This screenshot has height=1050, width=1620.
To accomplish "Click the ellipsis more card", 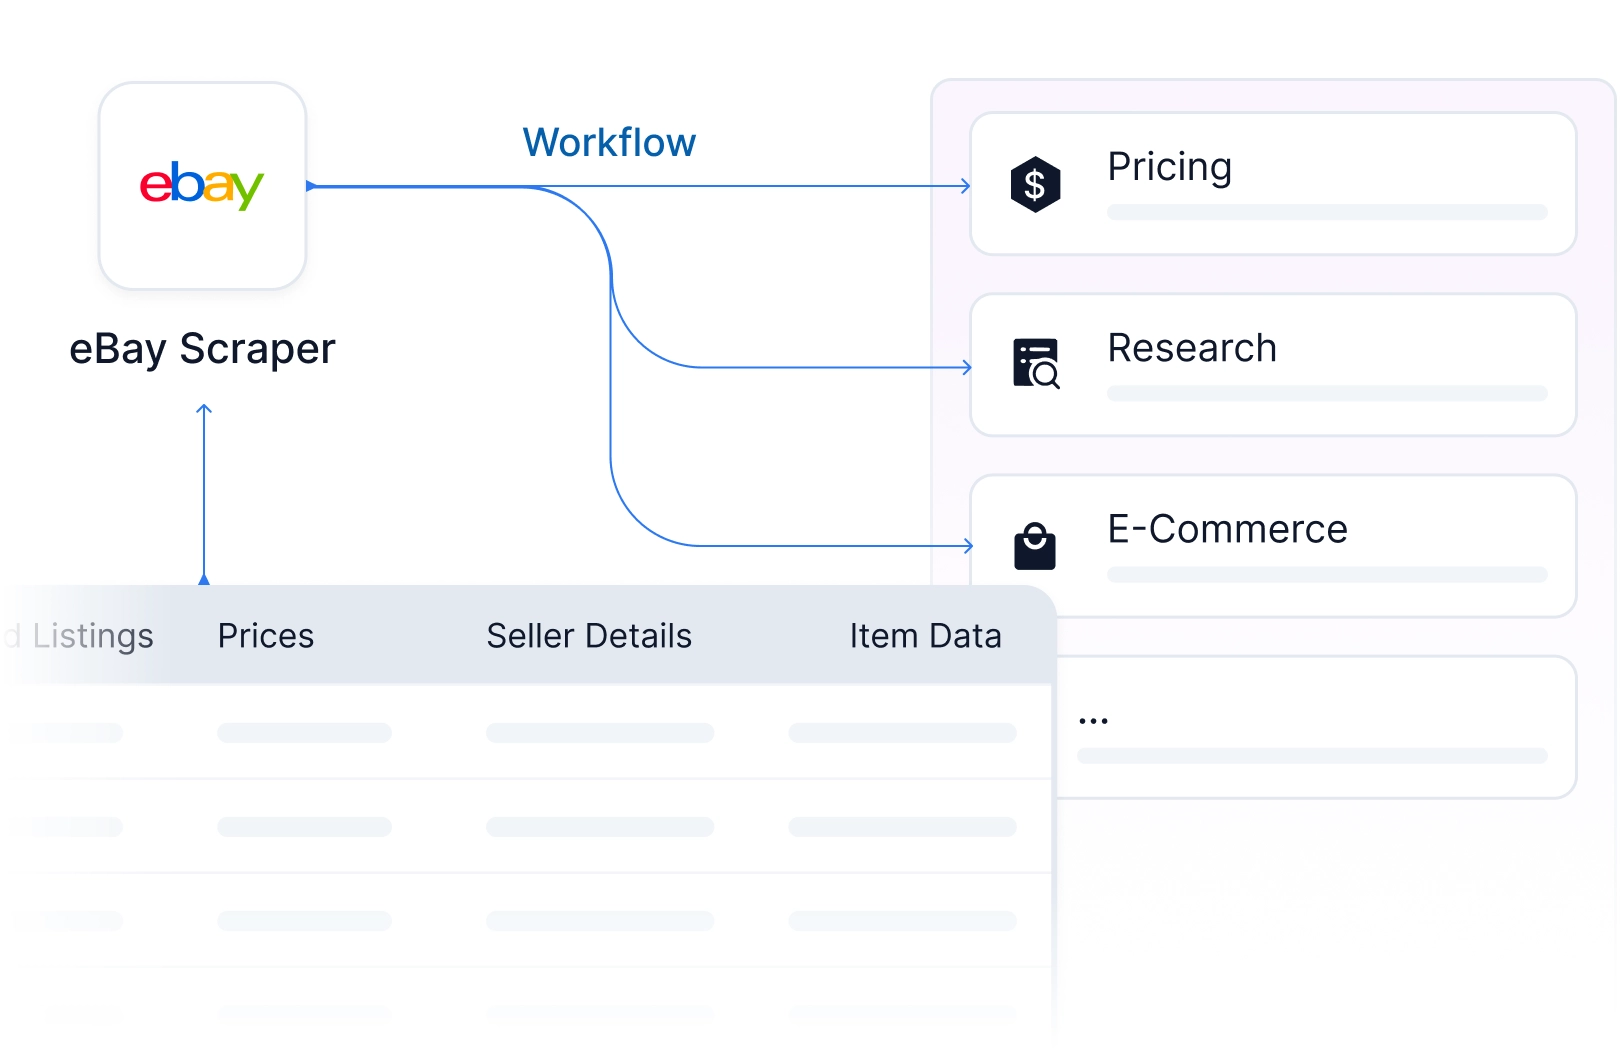I will [1315, 727].
